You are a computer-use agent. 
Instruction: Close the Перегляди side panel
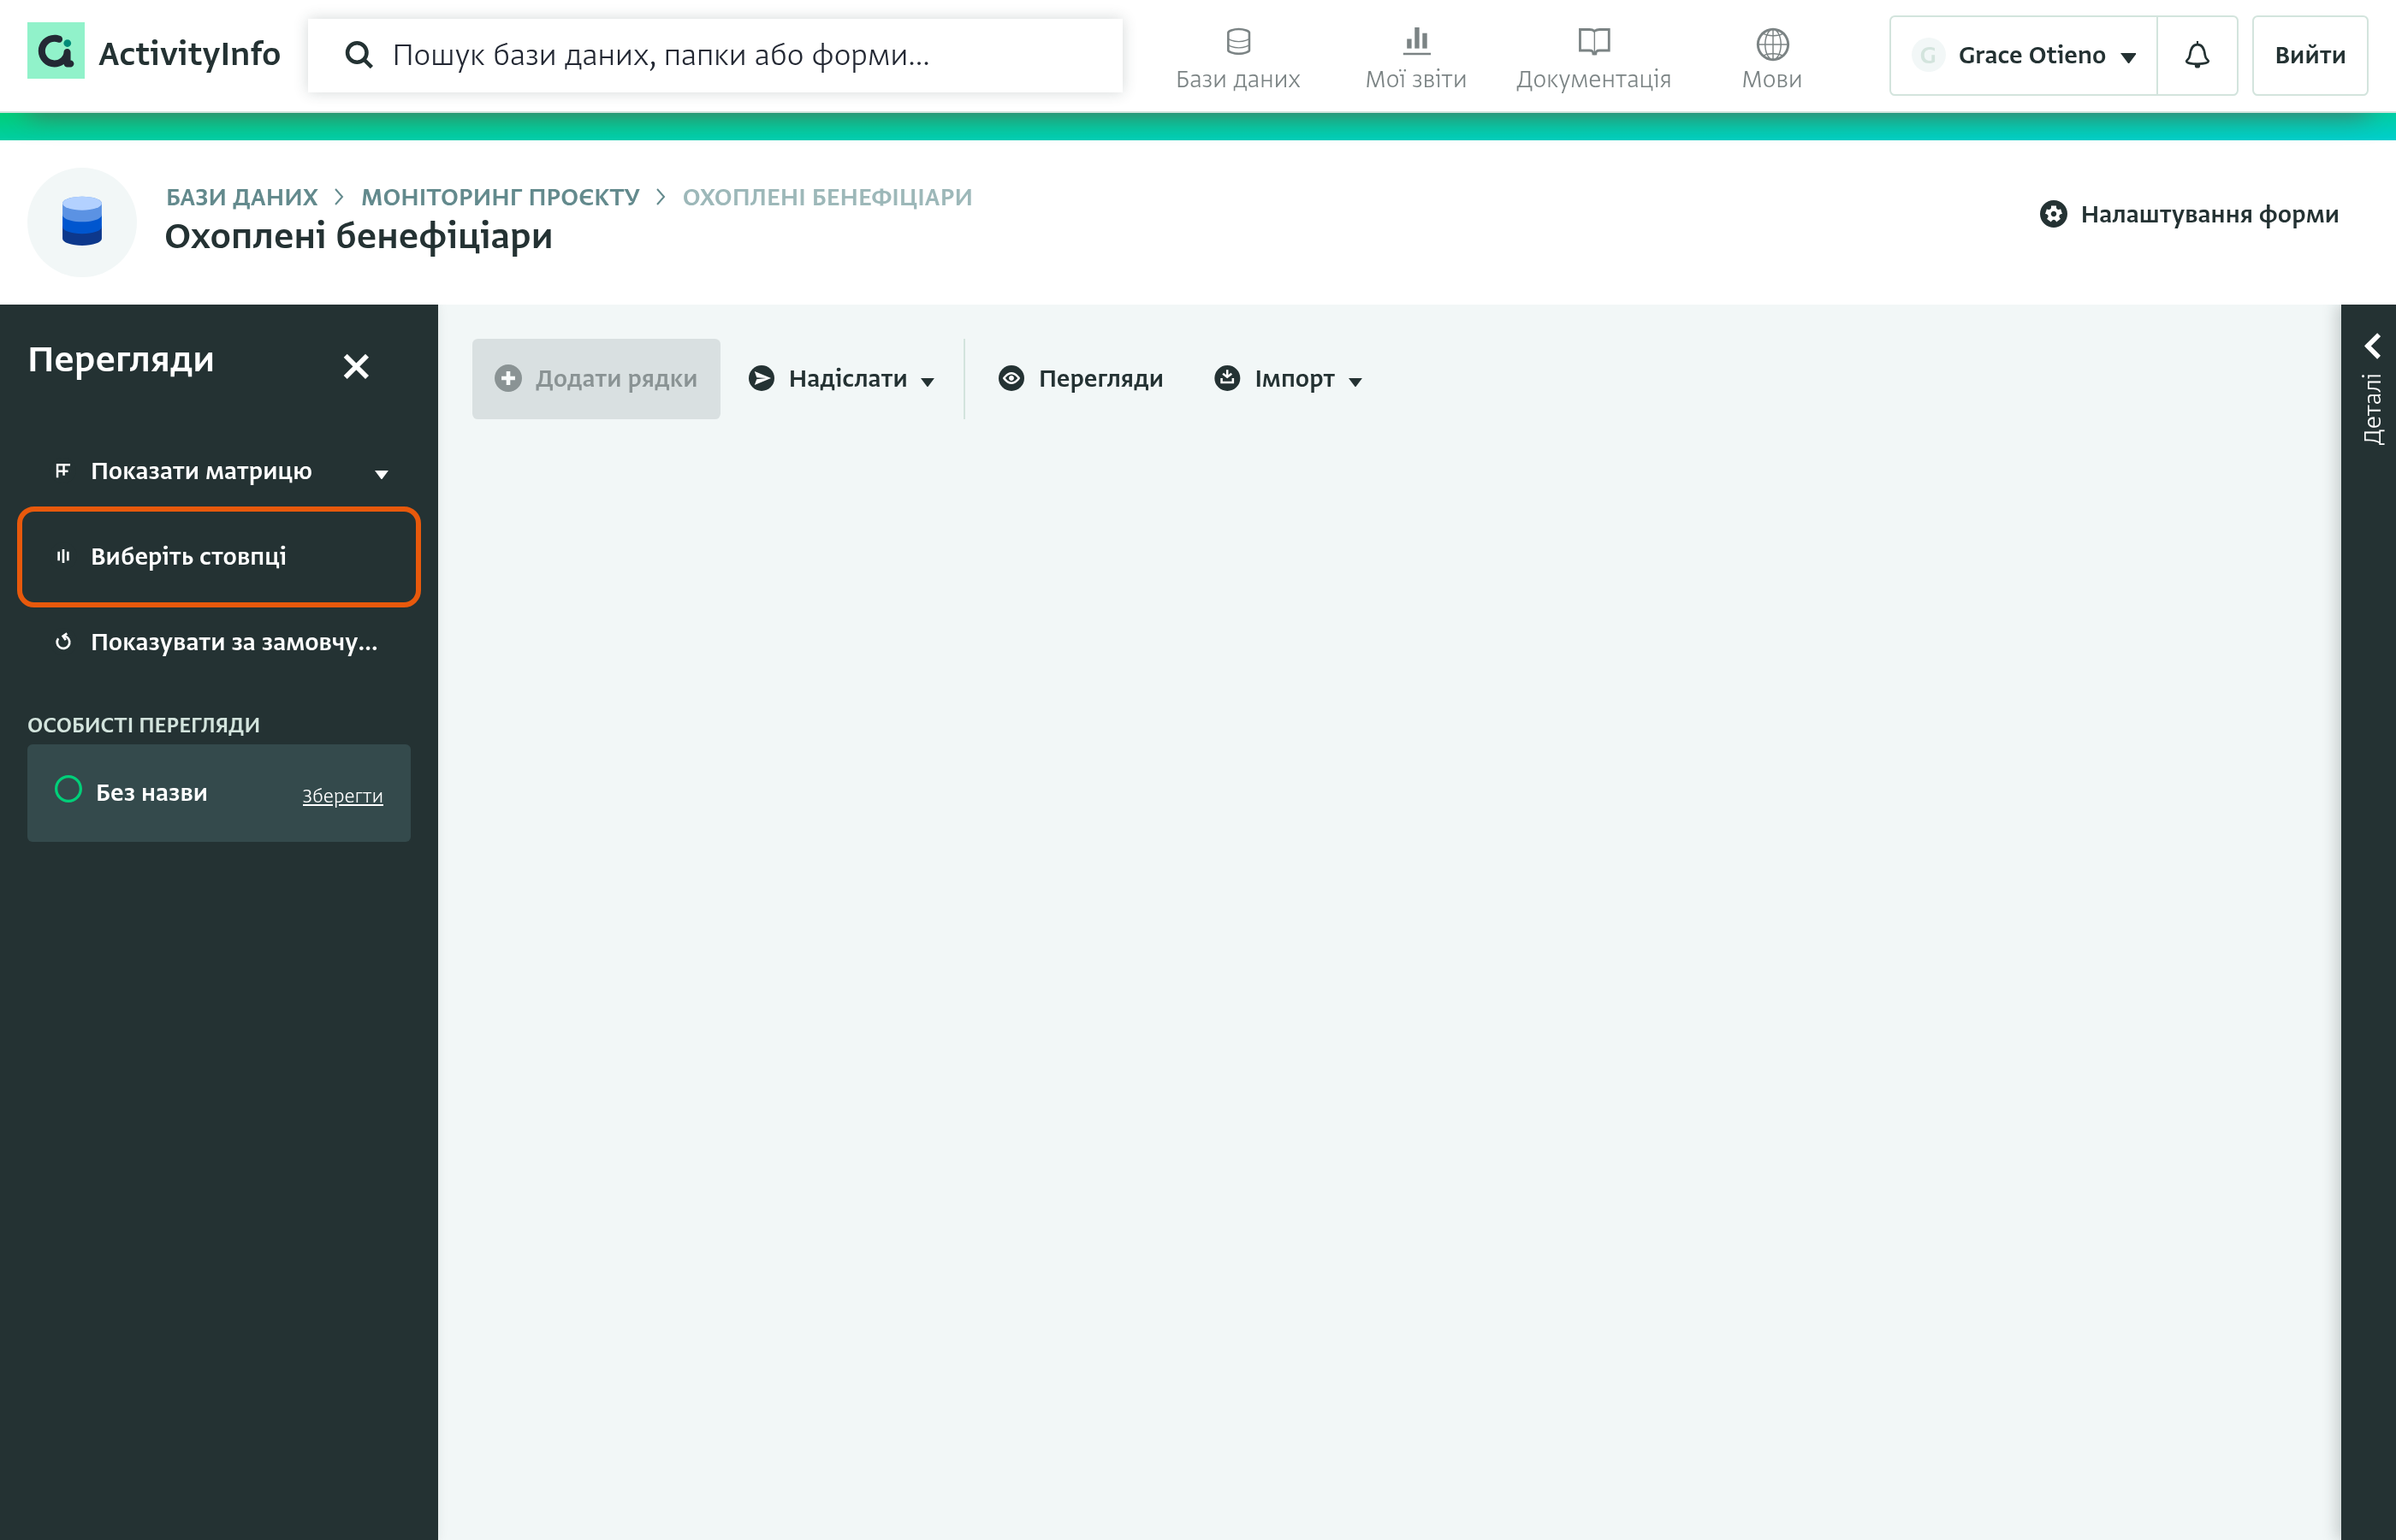356,366
